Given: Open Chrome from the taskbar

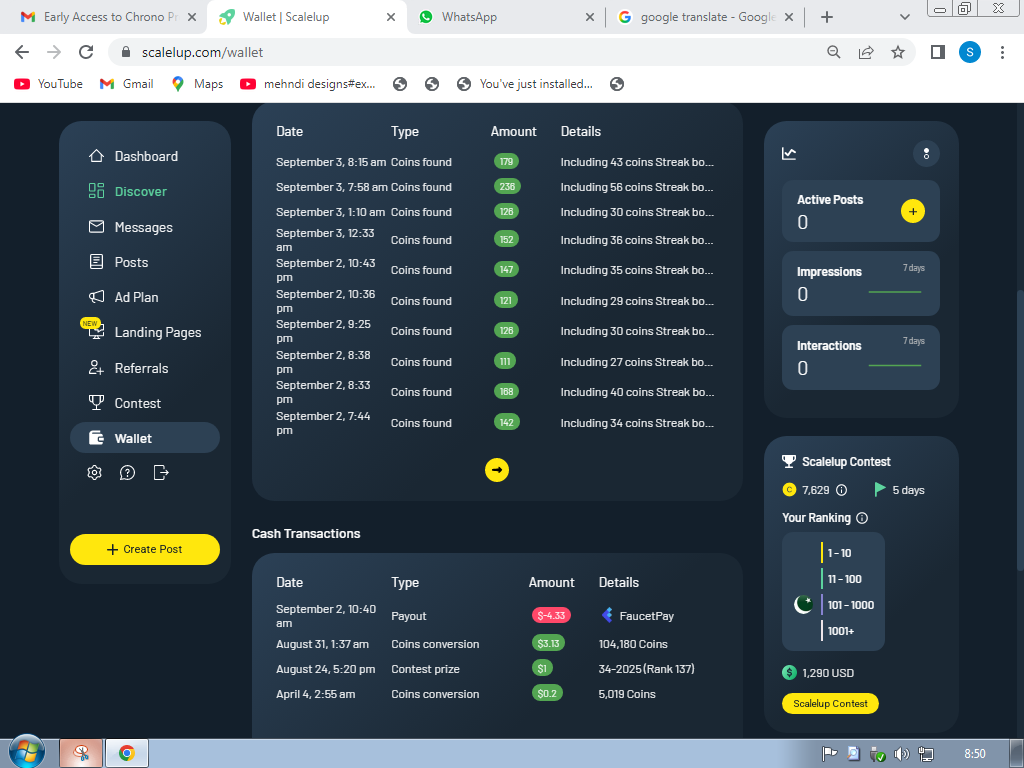Looking at the screenshot, I should pos(127,753).
